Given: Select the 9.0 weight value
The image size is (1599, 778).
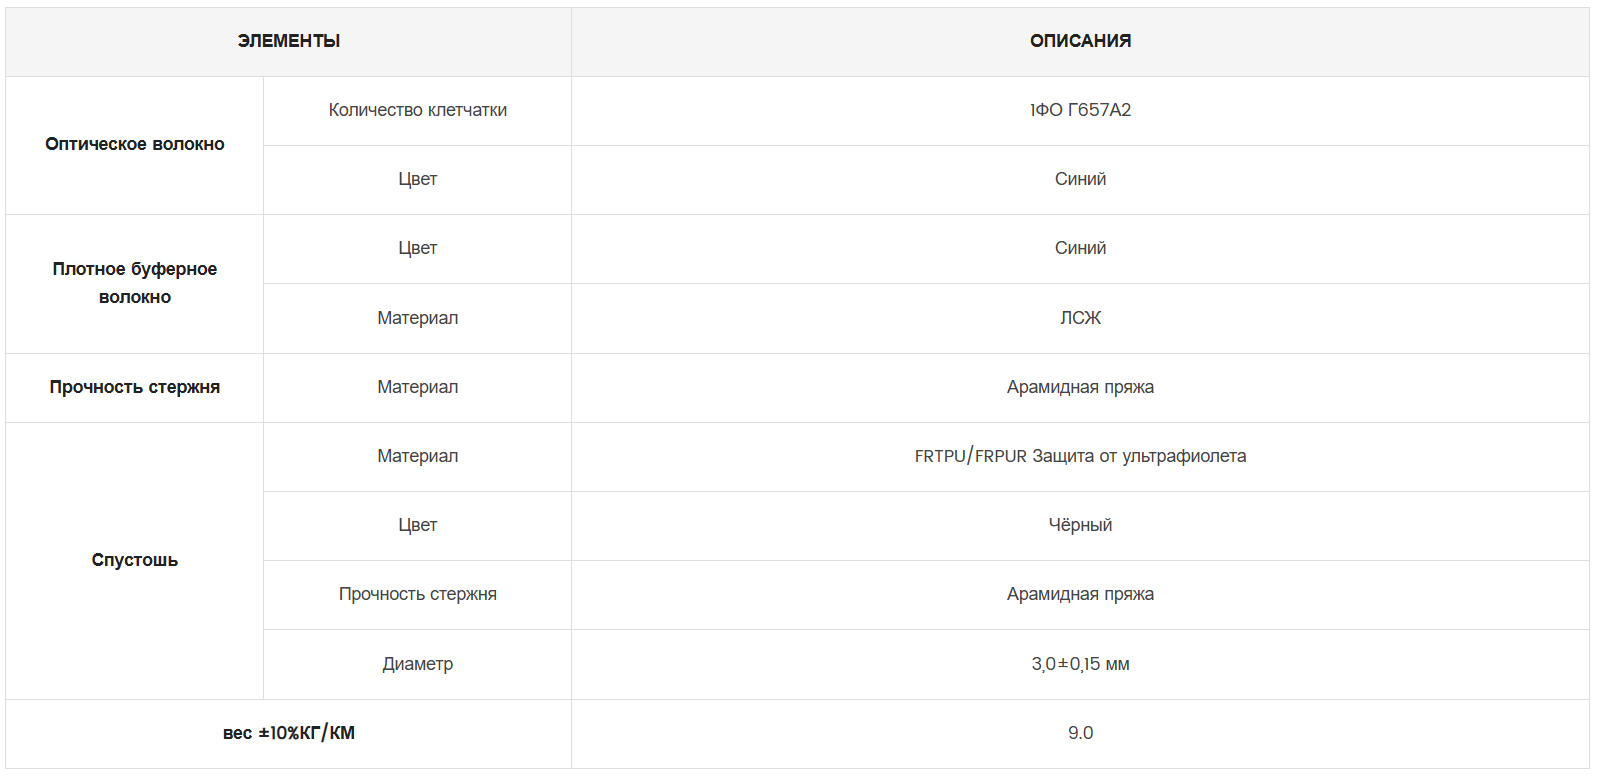Looking at the screenshot, I should click(x=1080, y=733).
